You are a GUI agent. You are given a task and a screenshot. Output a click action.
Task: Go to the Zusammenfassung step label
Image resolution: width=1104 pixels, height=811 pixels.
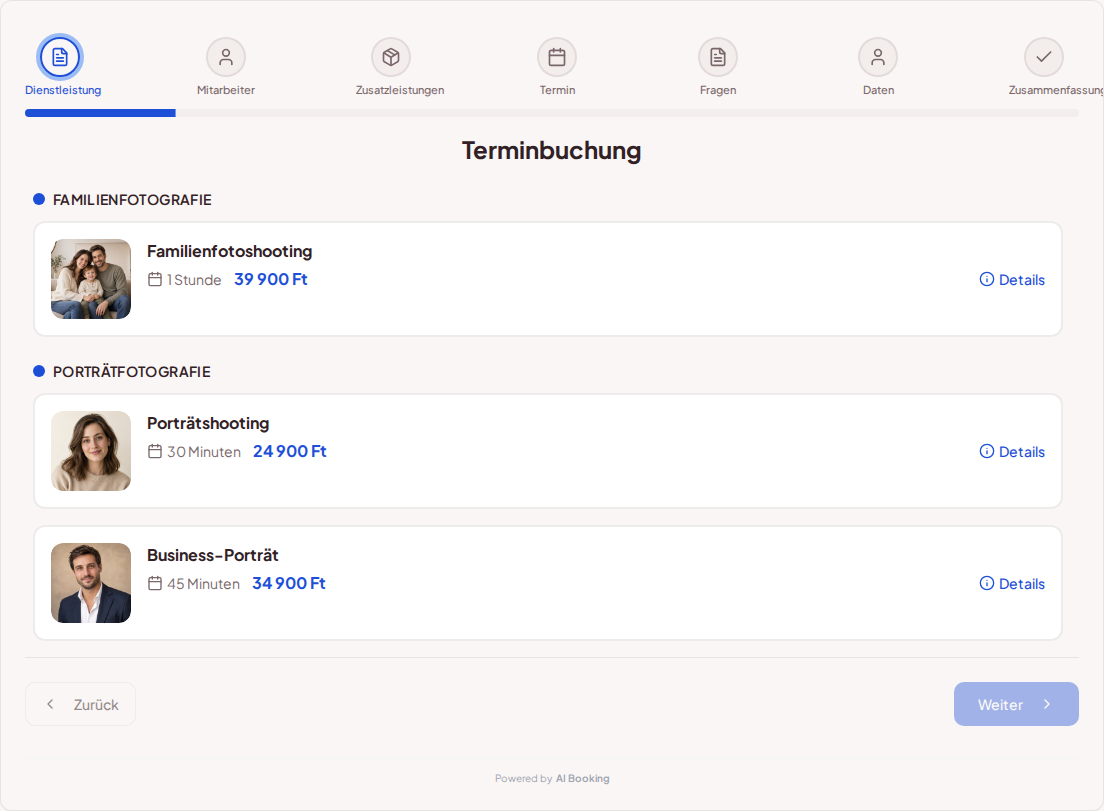coord(1055,90)
